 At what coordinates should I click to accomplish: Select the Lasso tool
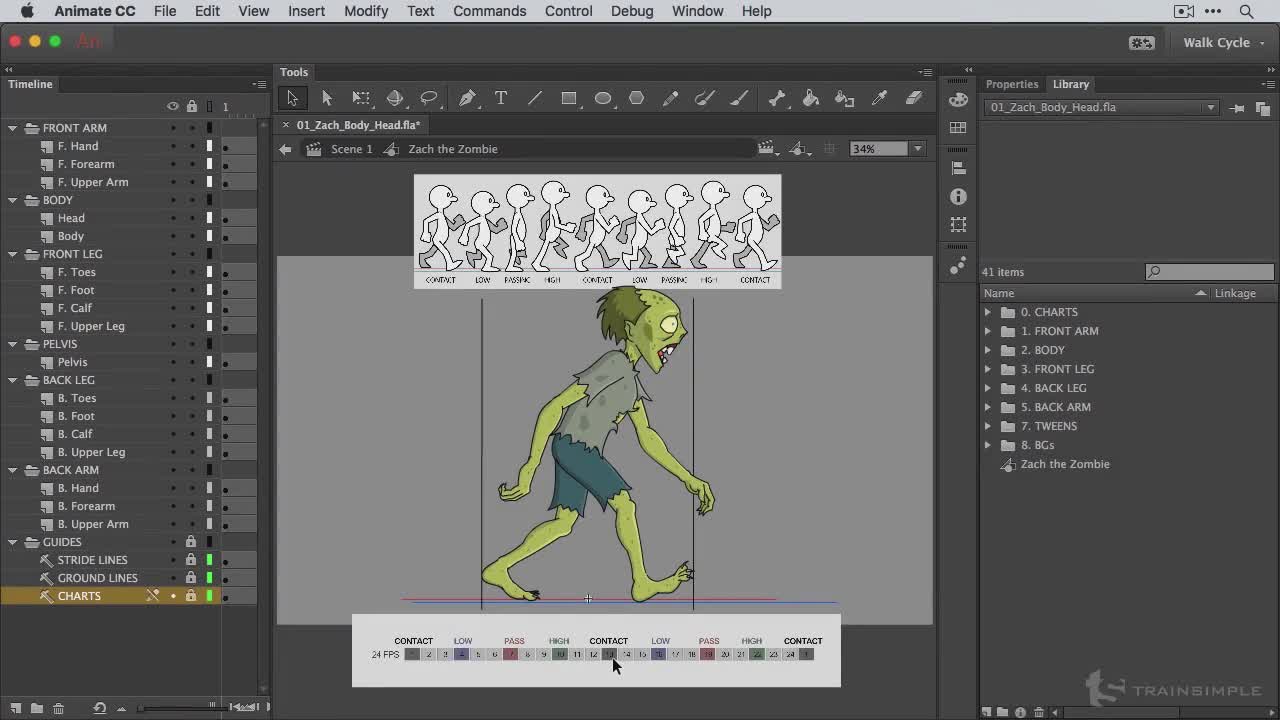click(429, 98)
